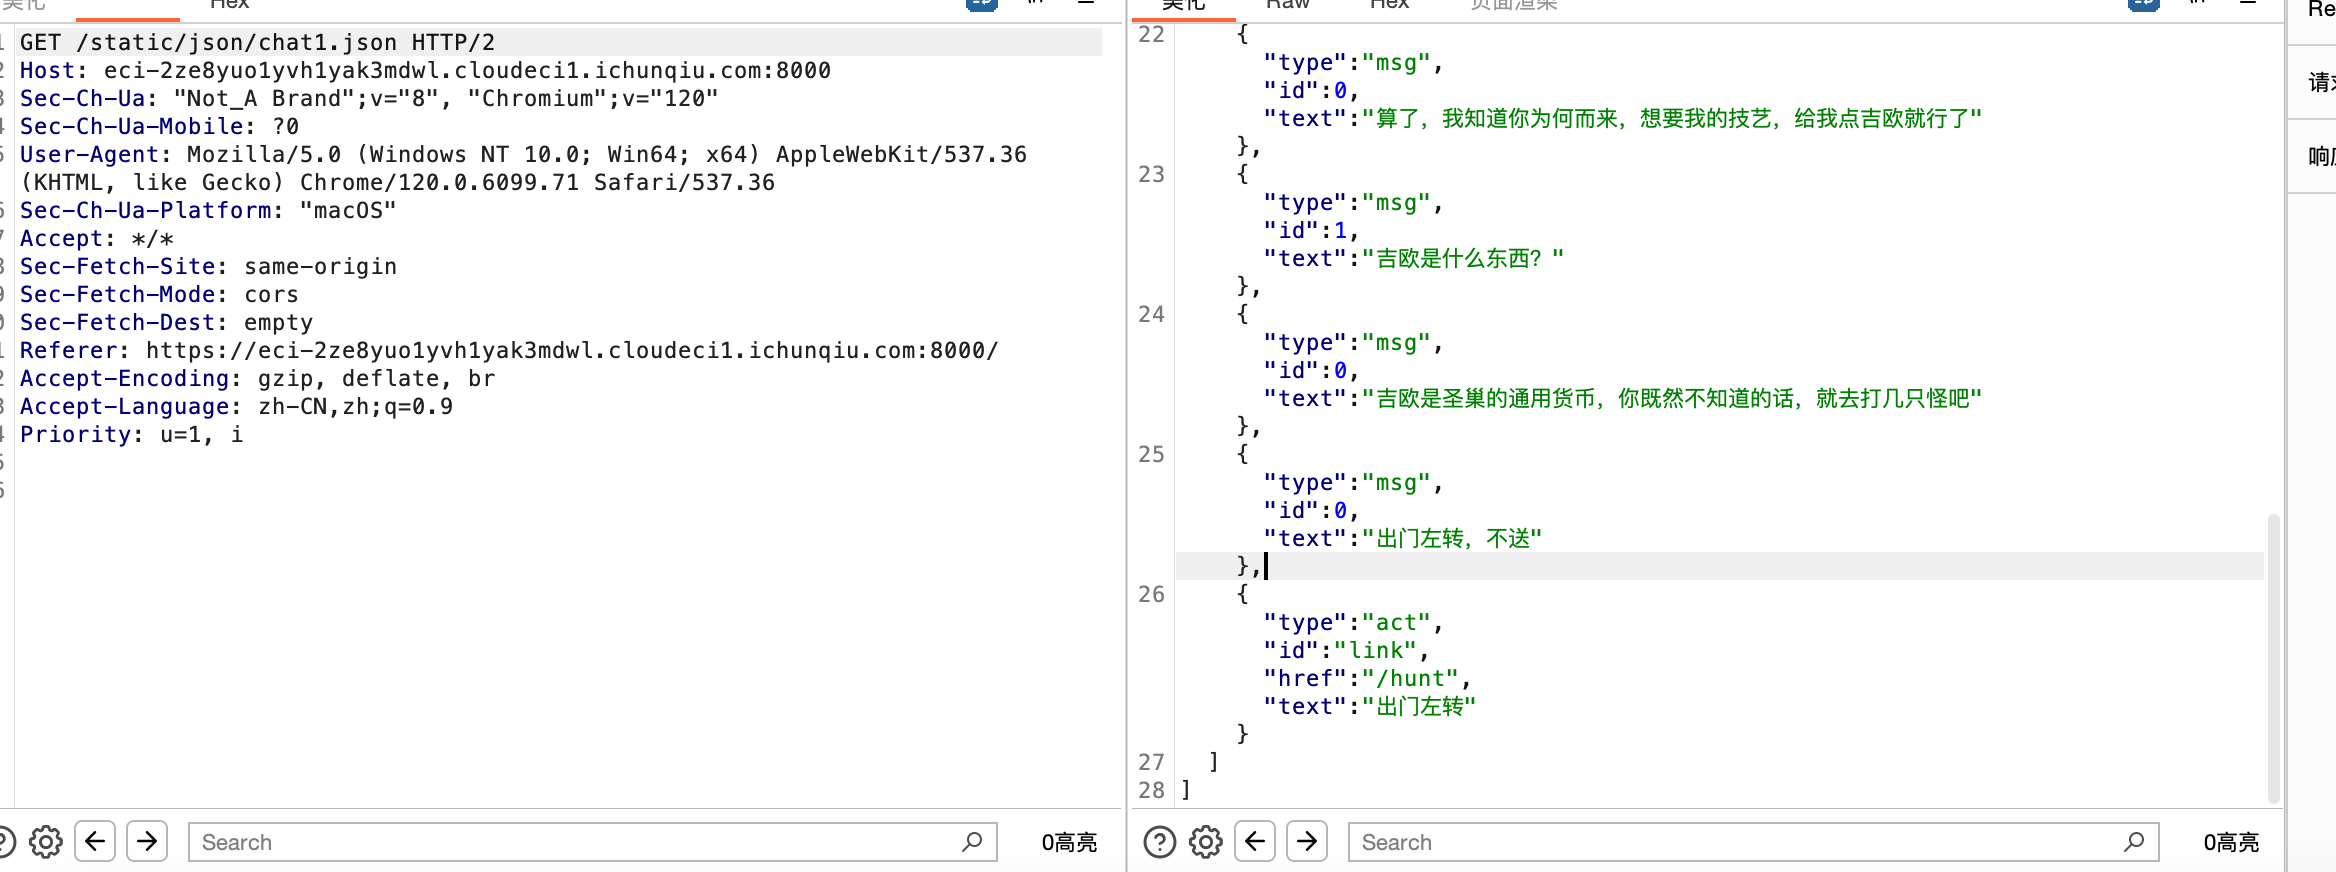Focus the request Search field
The height and width of the screenshot is (872, 2336).
click(575, 842)
